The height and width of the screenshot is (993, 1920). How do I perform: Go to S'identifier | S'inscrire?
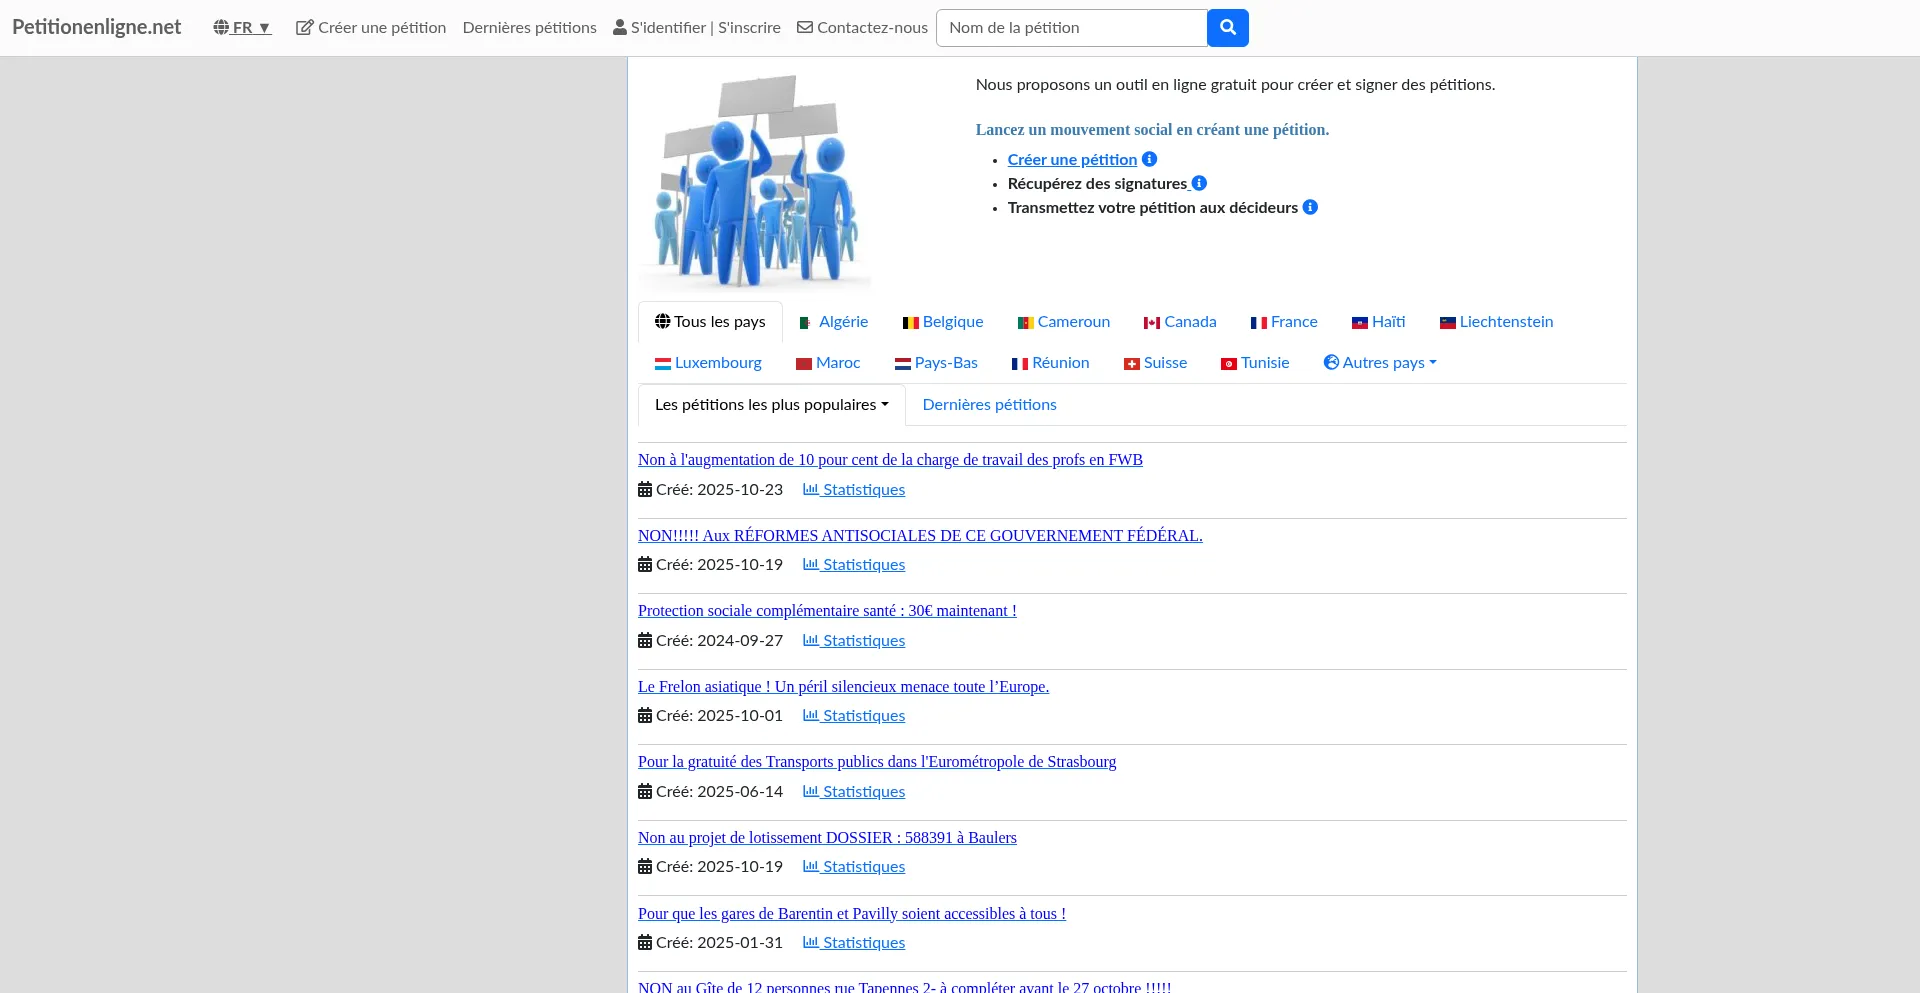pyautogui.click(x=697, y=28)
